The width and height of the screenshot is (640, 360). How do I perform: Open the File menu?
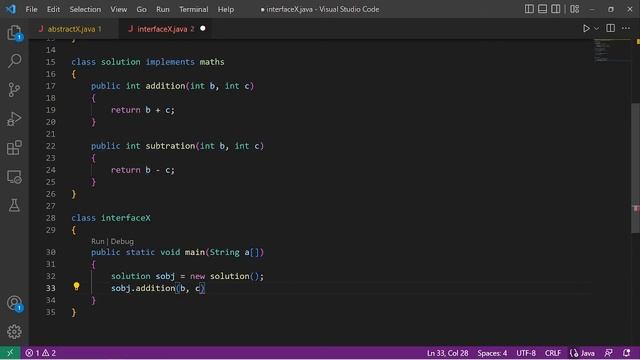31,9
